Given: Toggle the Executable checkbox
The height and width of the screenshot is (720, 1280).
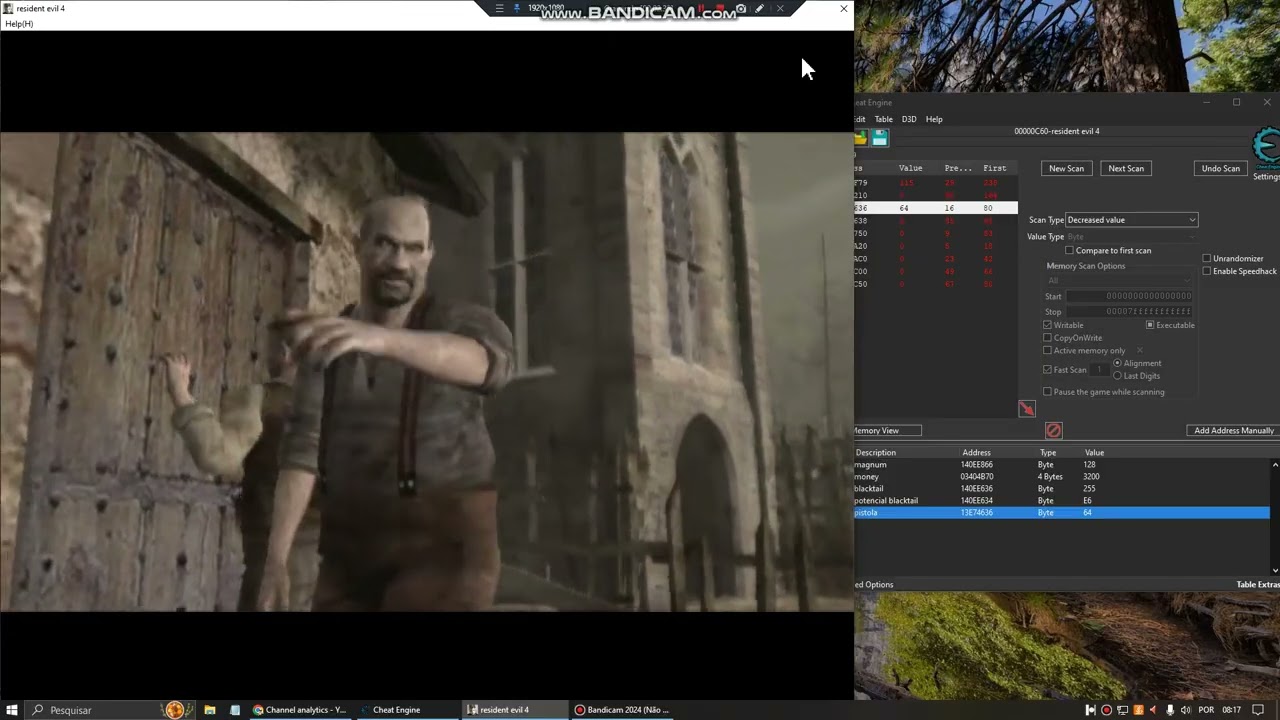Looking at the screenshot, I should (x=1150, y=325).
